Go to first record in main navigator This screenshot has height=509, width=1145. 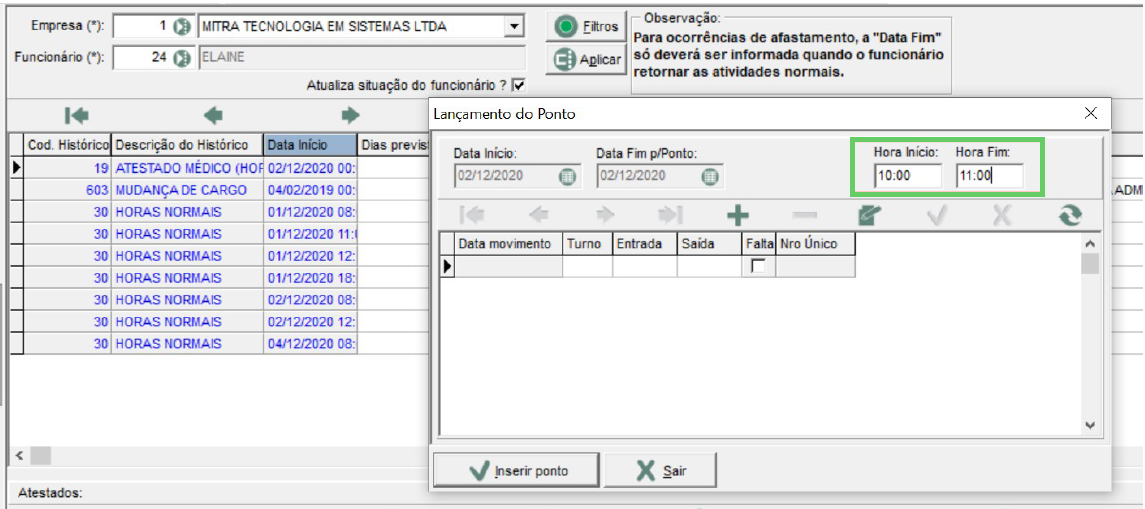click(x=77, y=115)
